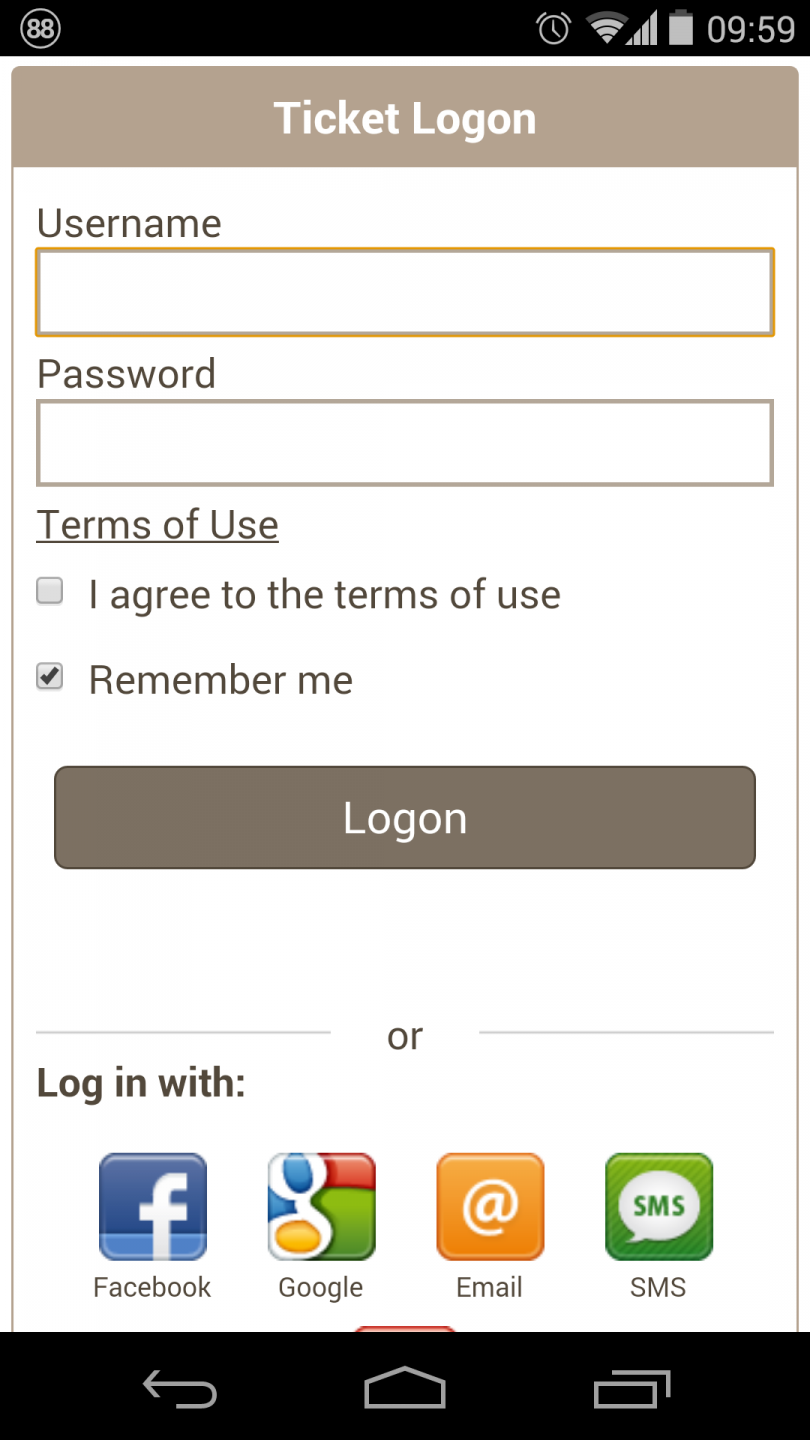The height and width of the screenshot is (1440, 810).
Task: Open the recent apps icon
Action: click(631, 1388)
